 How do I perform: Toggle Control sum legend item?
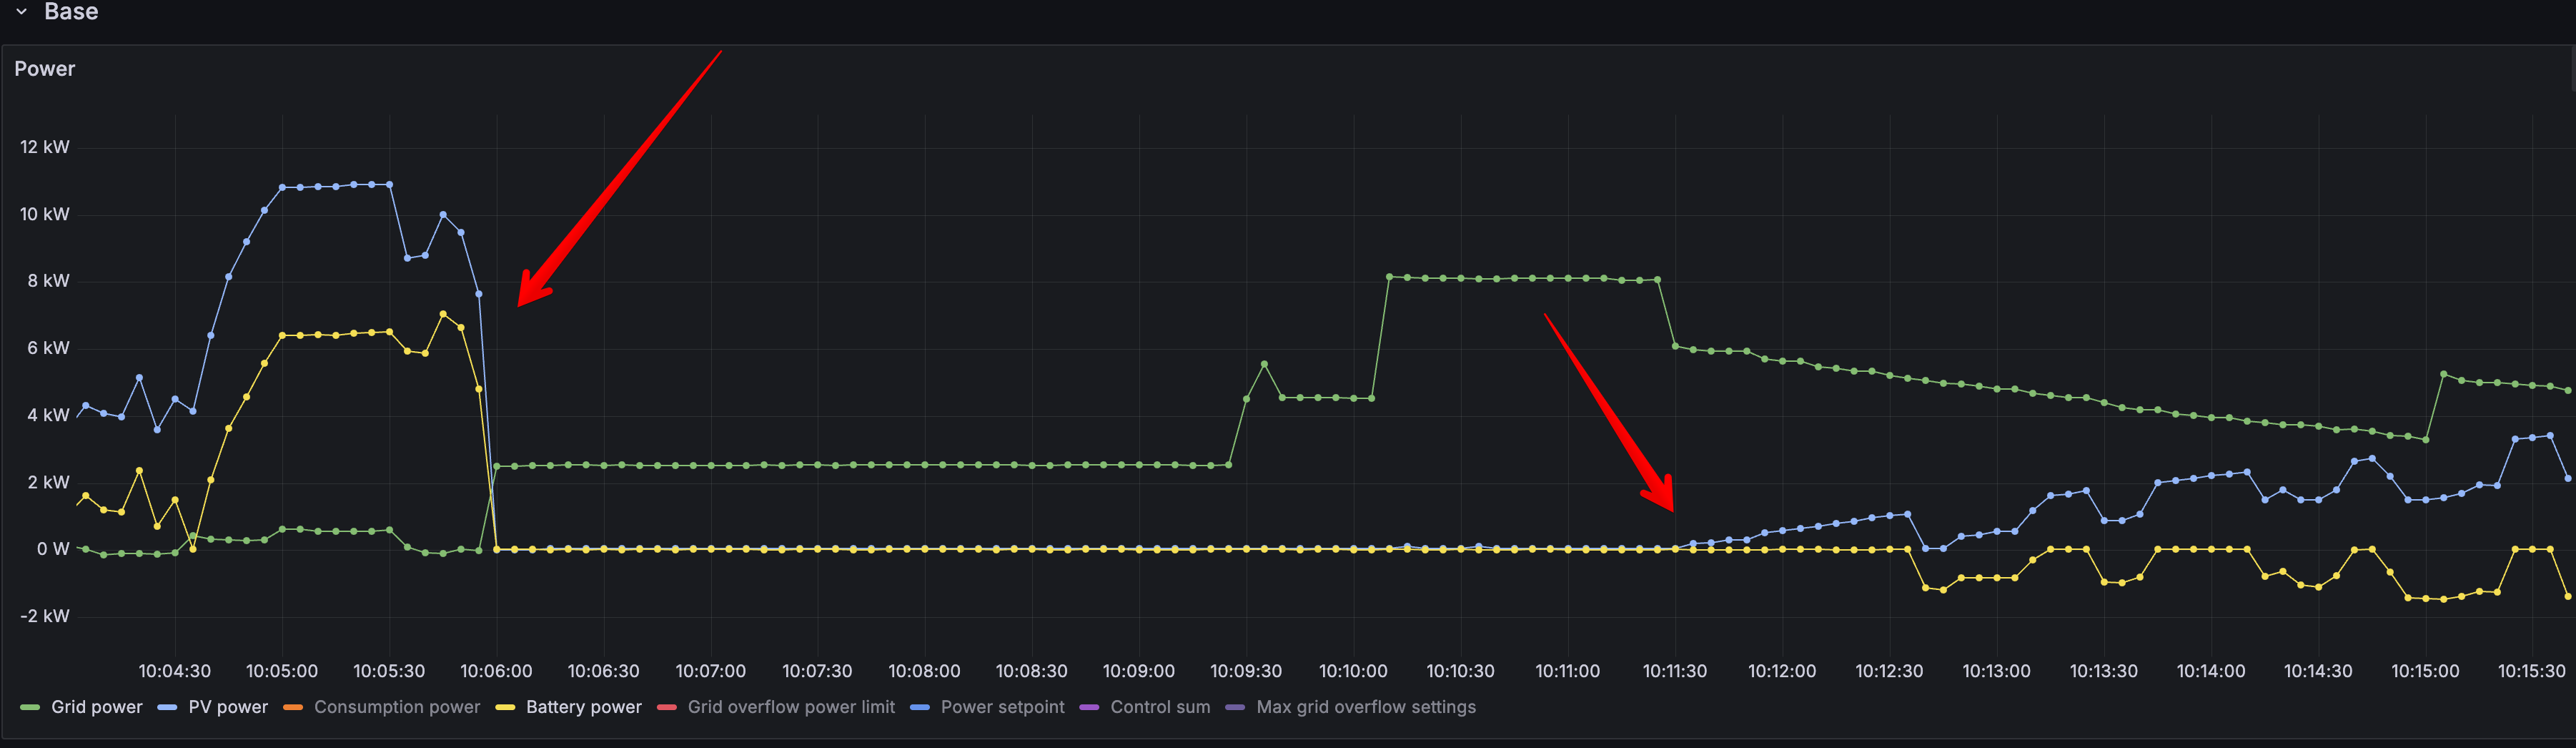[x=1160, y=707]
